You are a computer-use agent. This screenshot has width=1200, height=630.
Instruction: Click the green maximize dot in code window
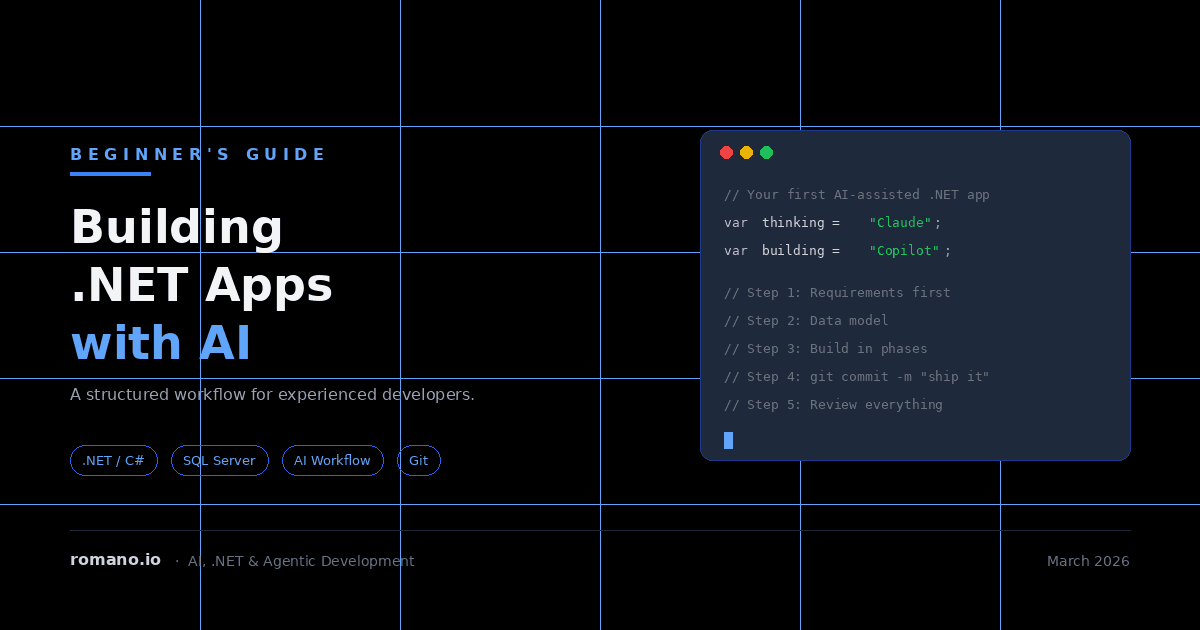766,153
